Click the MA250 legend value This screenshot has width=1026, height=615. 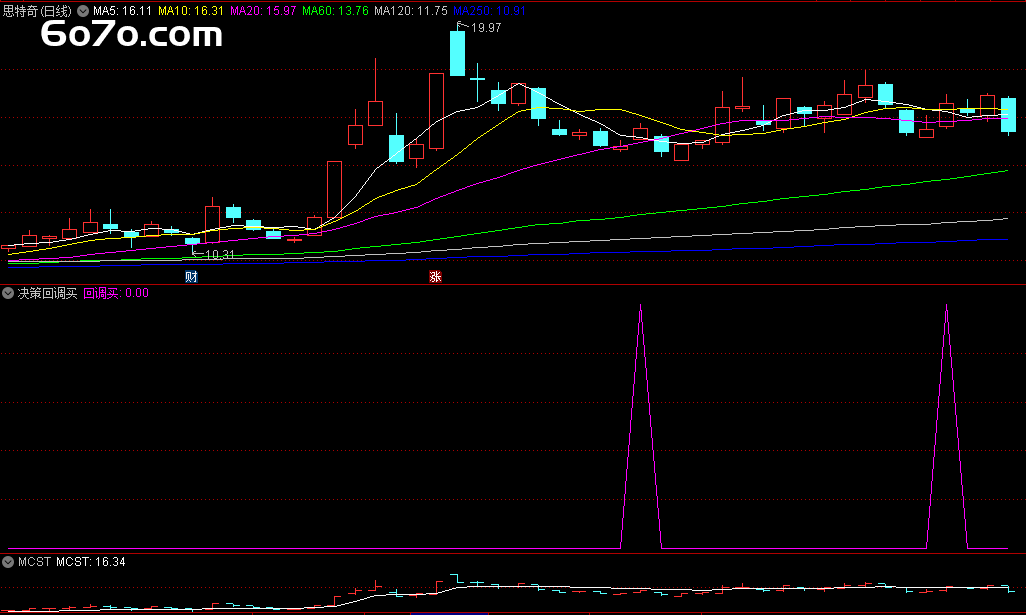(x=489, y=11)
